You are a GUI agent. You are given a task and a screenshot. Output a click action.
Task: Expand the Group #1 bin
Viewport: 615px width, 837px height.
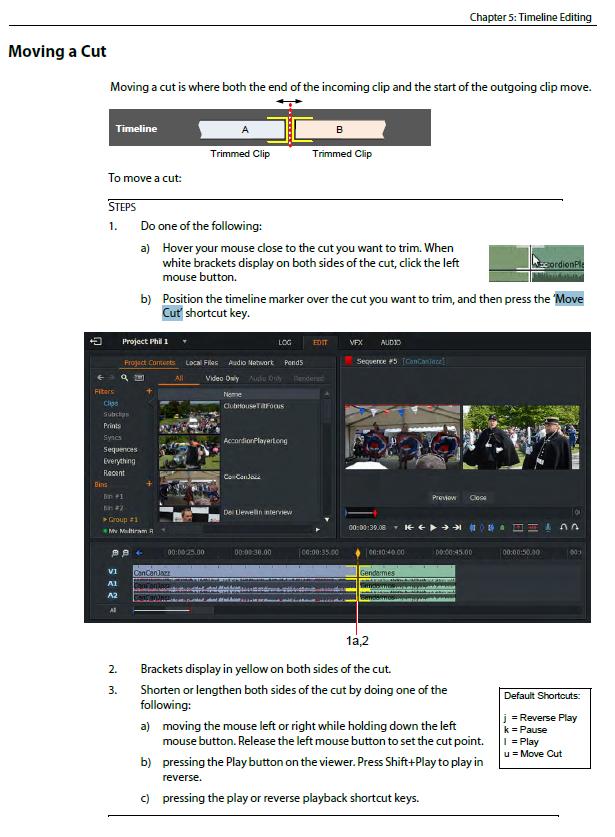104,520
